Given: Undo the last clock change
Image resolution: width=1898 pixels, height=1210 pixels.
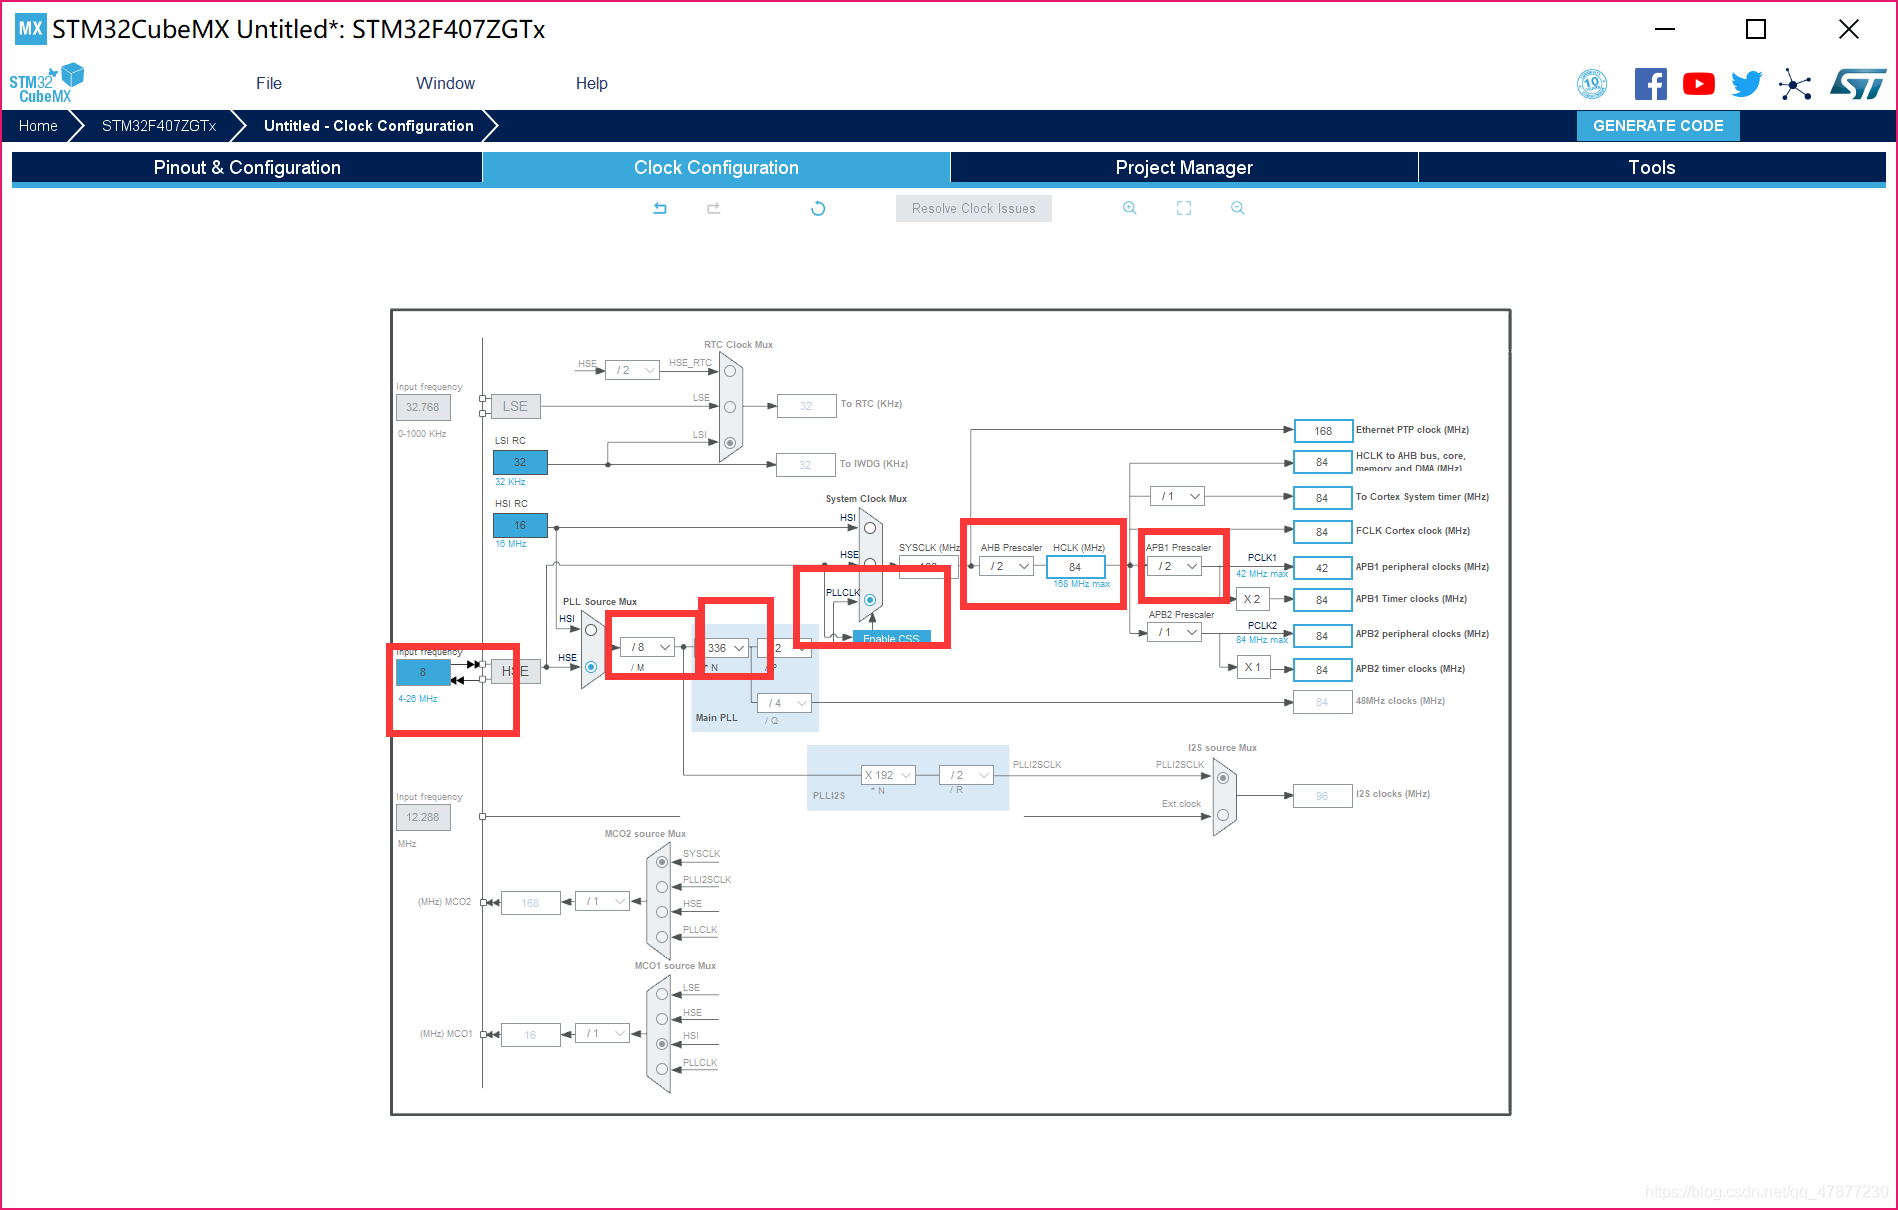Looking at the screenshot, I should click(660, 208).
